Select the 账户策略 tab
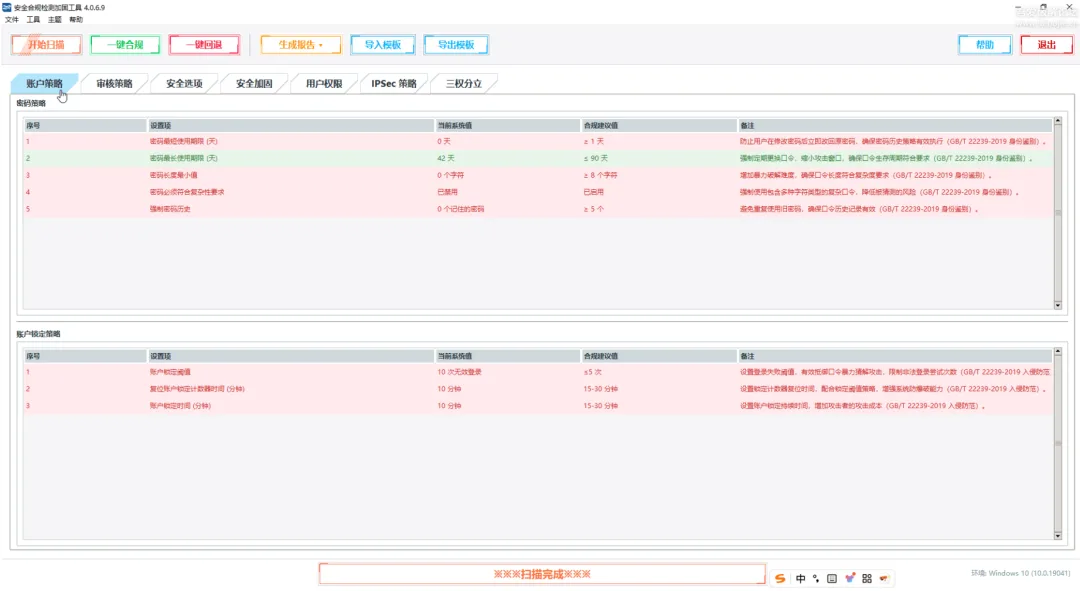Viewport: 1080px width, 591px height. (44, 83)
